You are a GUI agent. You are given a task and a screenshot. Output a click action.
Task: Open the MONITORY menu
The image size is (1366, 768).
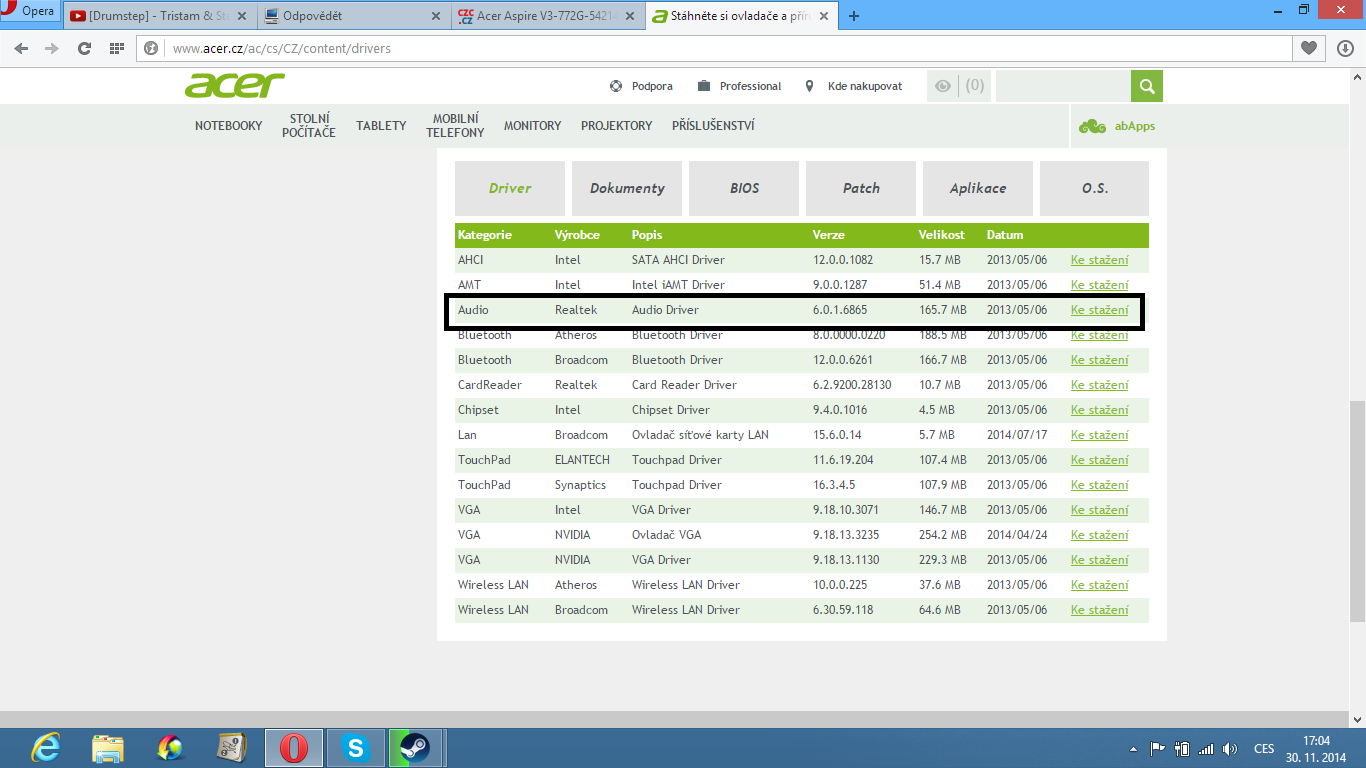[532, 126]
